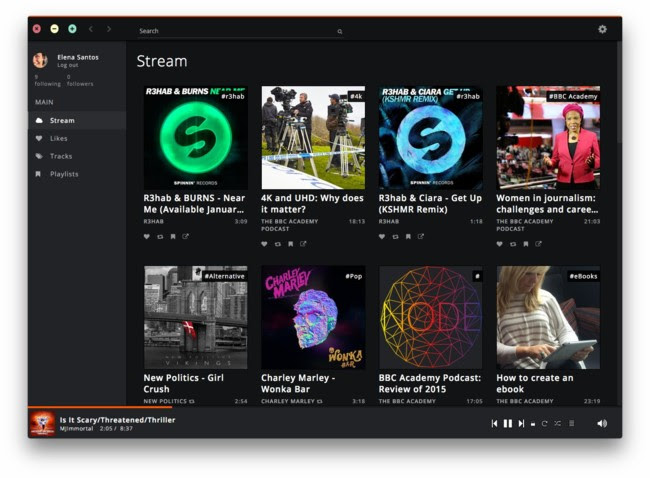Toggle repeat mode in player bar
The width and height of the screenshot is (650, 478).
click(x=545, y=423)
